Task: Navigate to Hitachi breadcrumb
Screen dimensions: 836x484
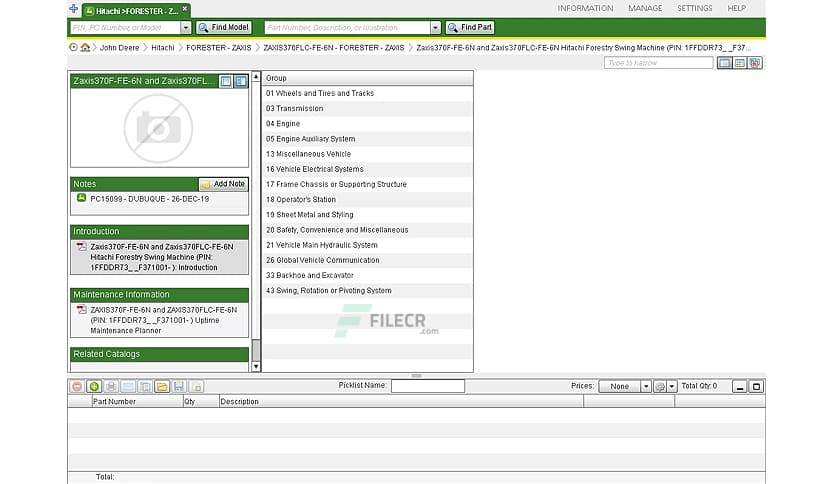Action: [163, 47]
